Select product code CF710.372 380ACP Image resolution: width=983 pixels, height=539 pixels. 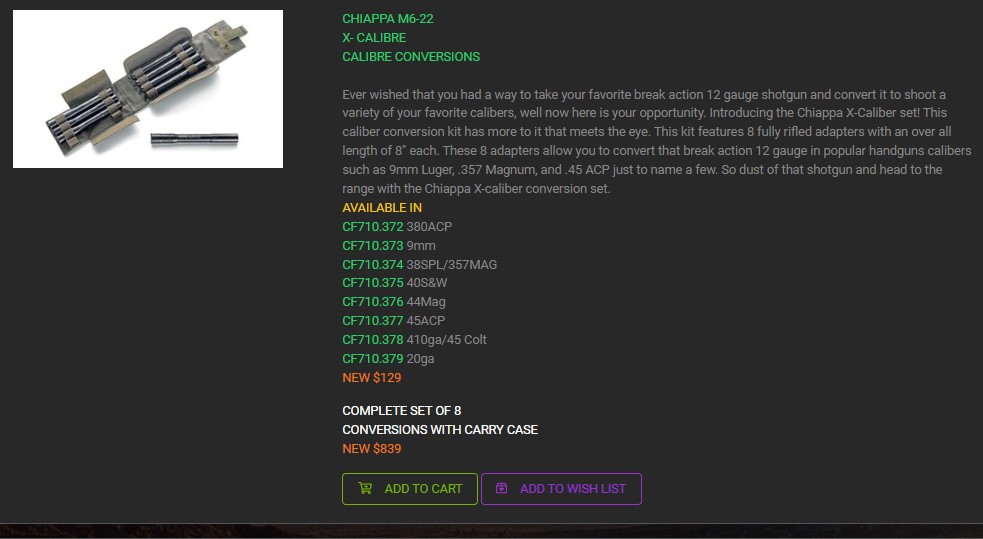(x=397, y=226)
